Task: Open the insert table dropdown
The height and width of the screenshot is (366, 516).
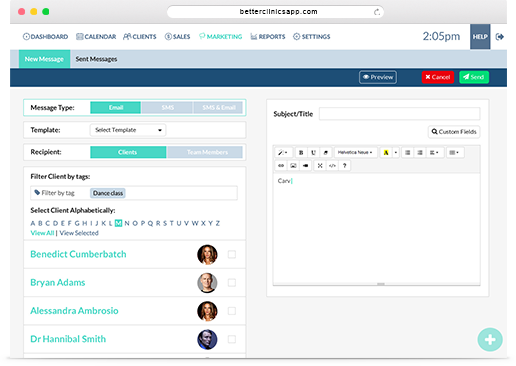Action: pos(454,152)
